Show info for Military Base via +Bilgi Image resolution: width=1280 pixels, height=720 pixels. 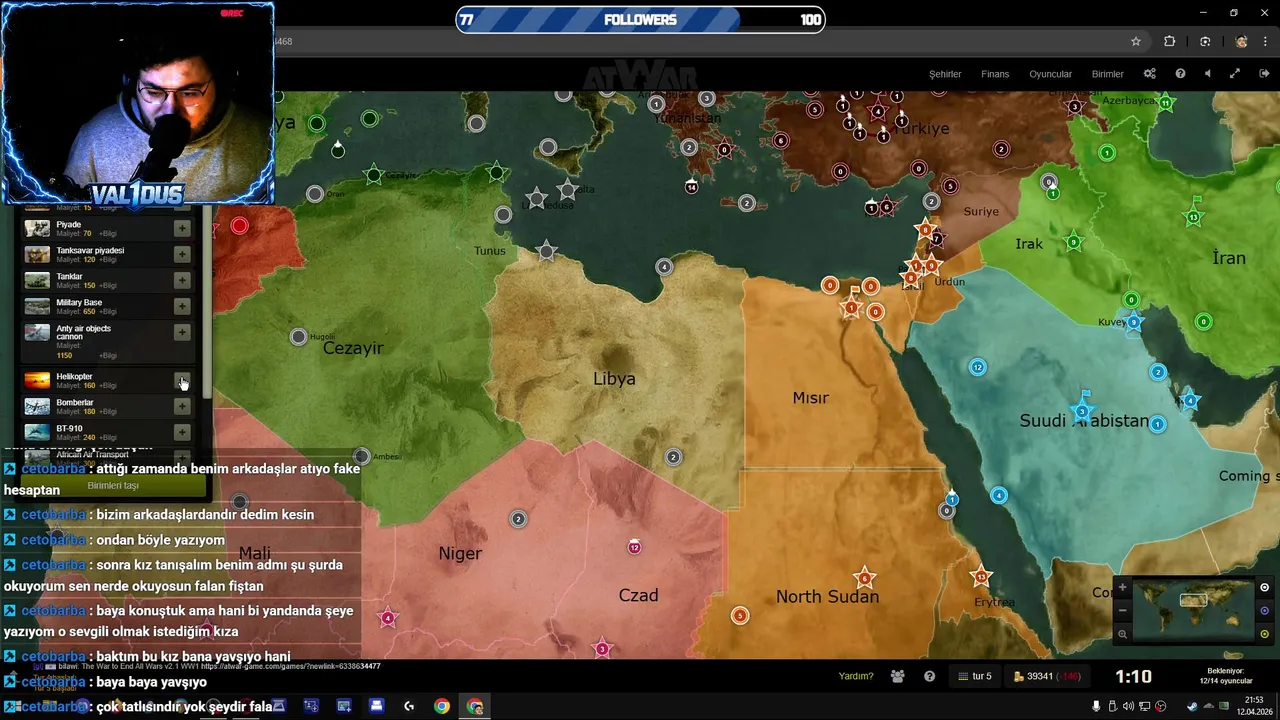tap(108, 312)
